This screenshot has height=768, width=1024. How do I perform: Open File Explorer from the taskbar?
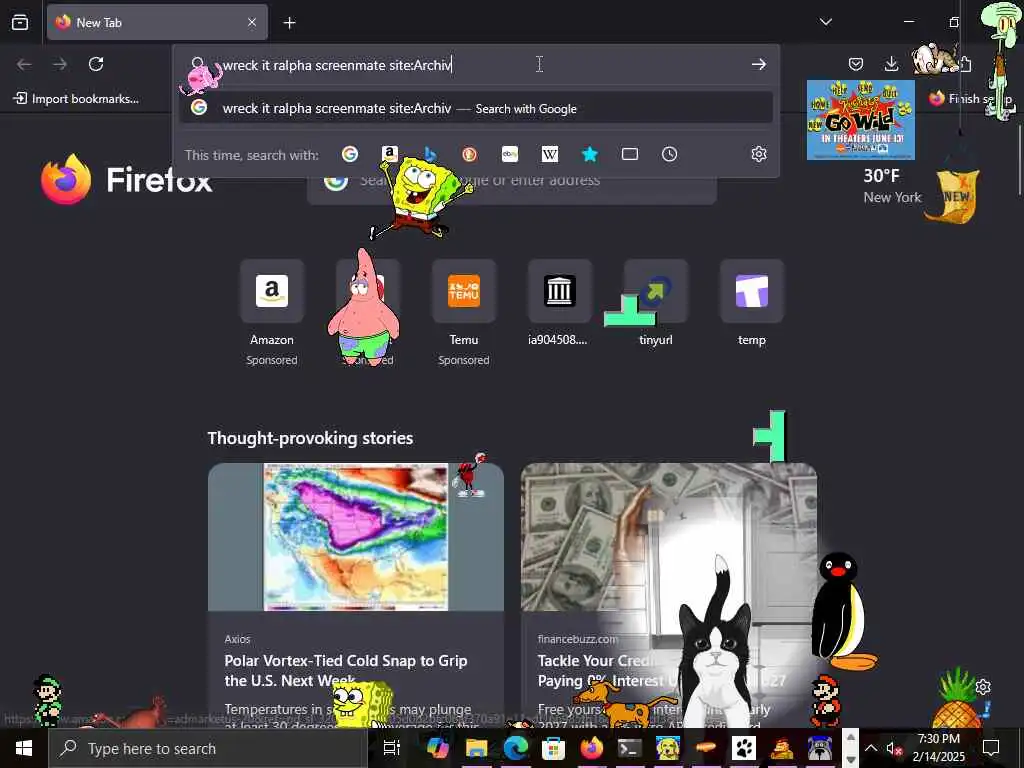pos(476,748)
